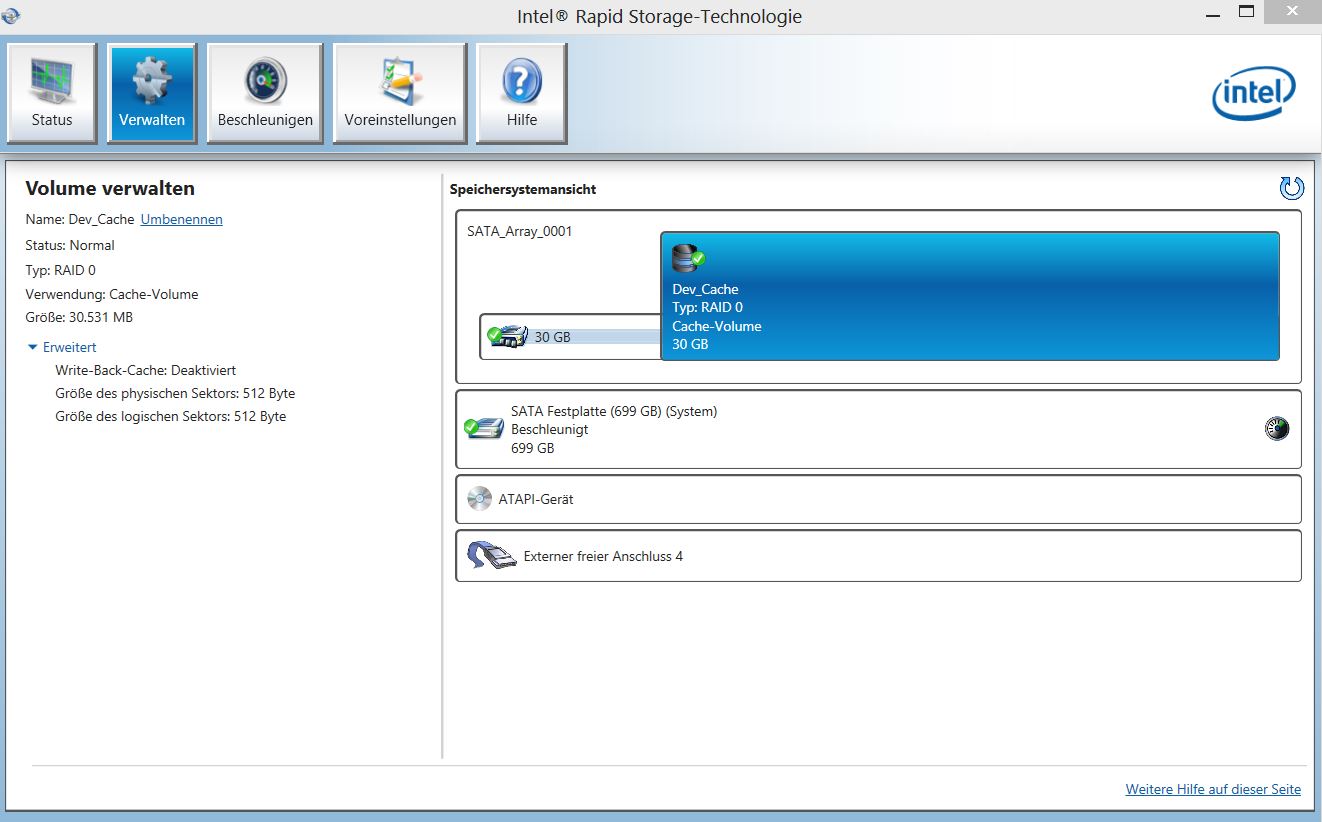Click the Status: Normal text
1322x822 pixels.
[70, 245]
